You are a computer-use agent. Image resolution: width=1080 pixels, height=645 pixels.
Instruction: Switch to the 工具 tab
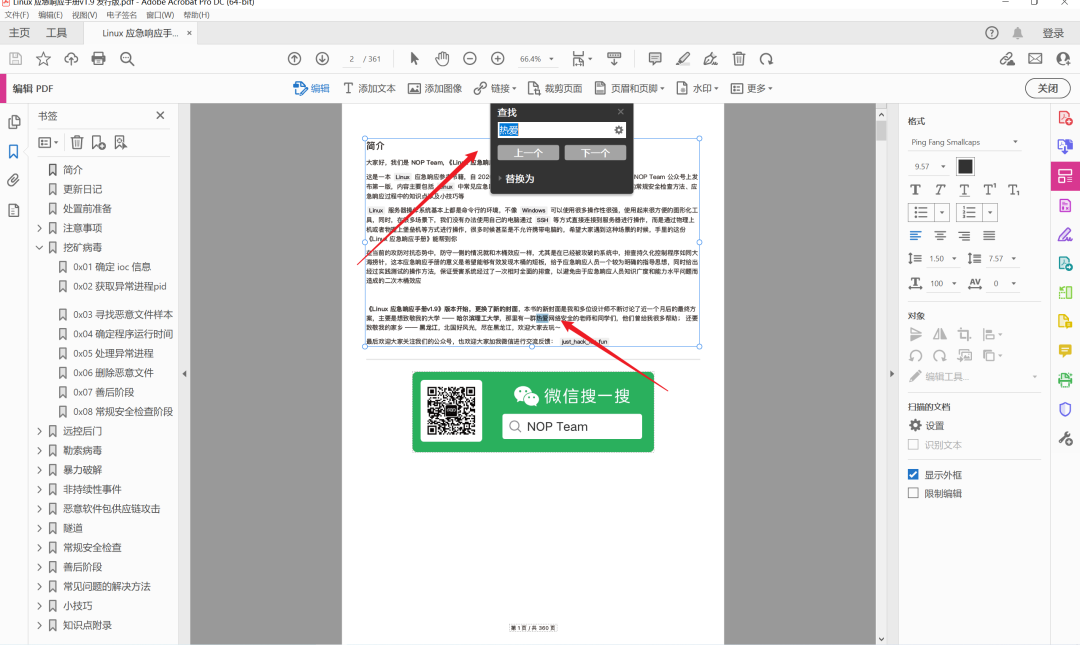[56, 33]
